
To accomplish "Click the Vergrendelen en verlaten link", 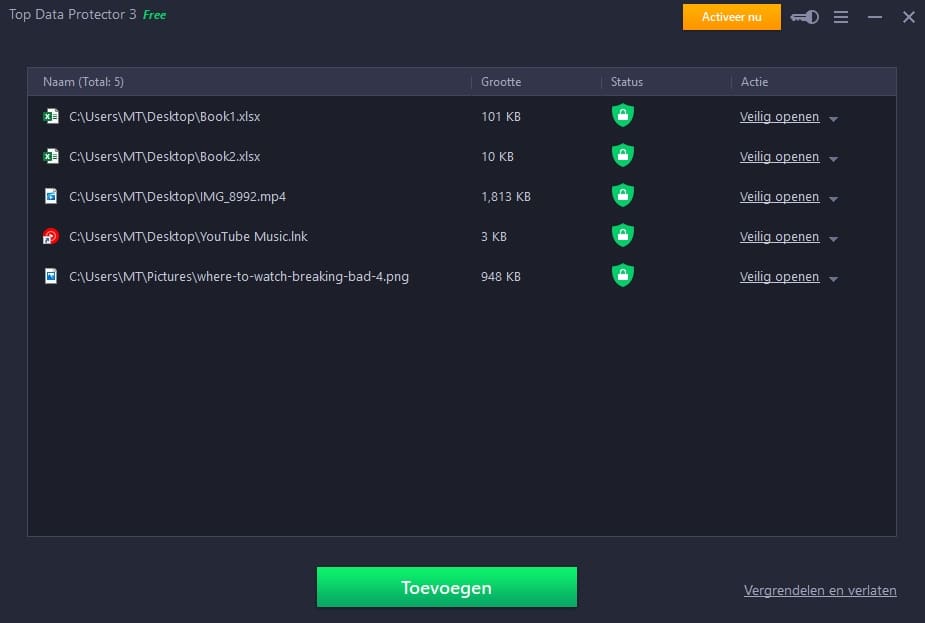I will pos(820,591).
